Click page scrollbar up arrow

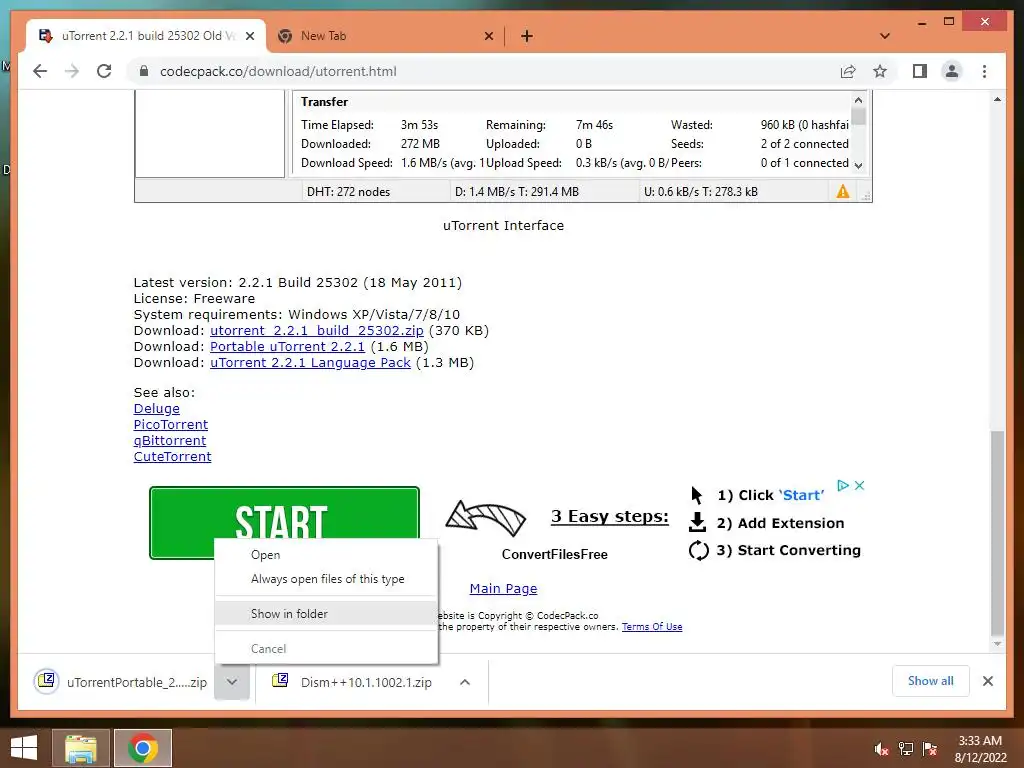pyautogui.click(x=997, y=99)
